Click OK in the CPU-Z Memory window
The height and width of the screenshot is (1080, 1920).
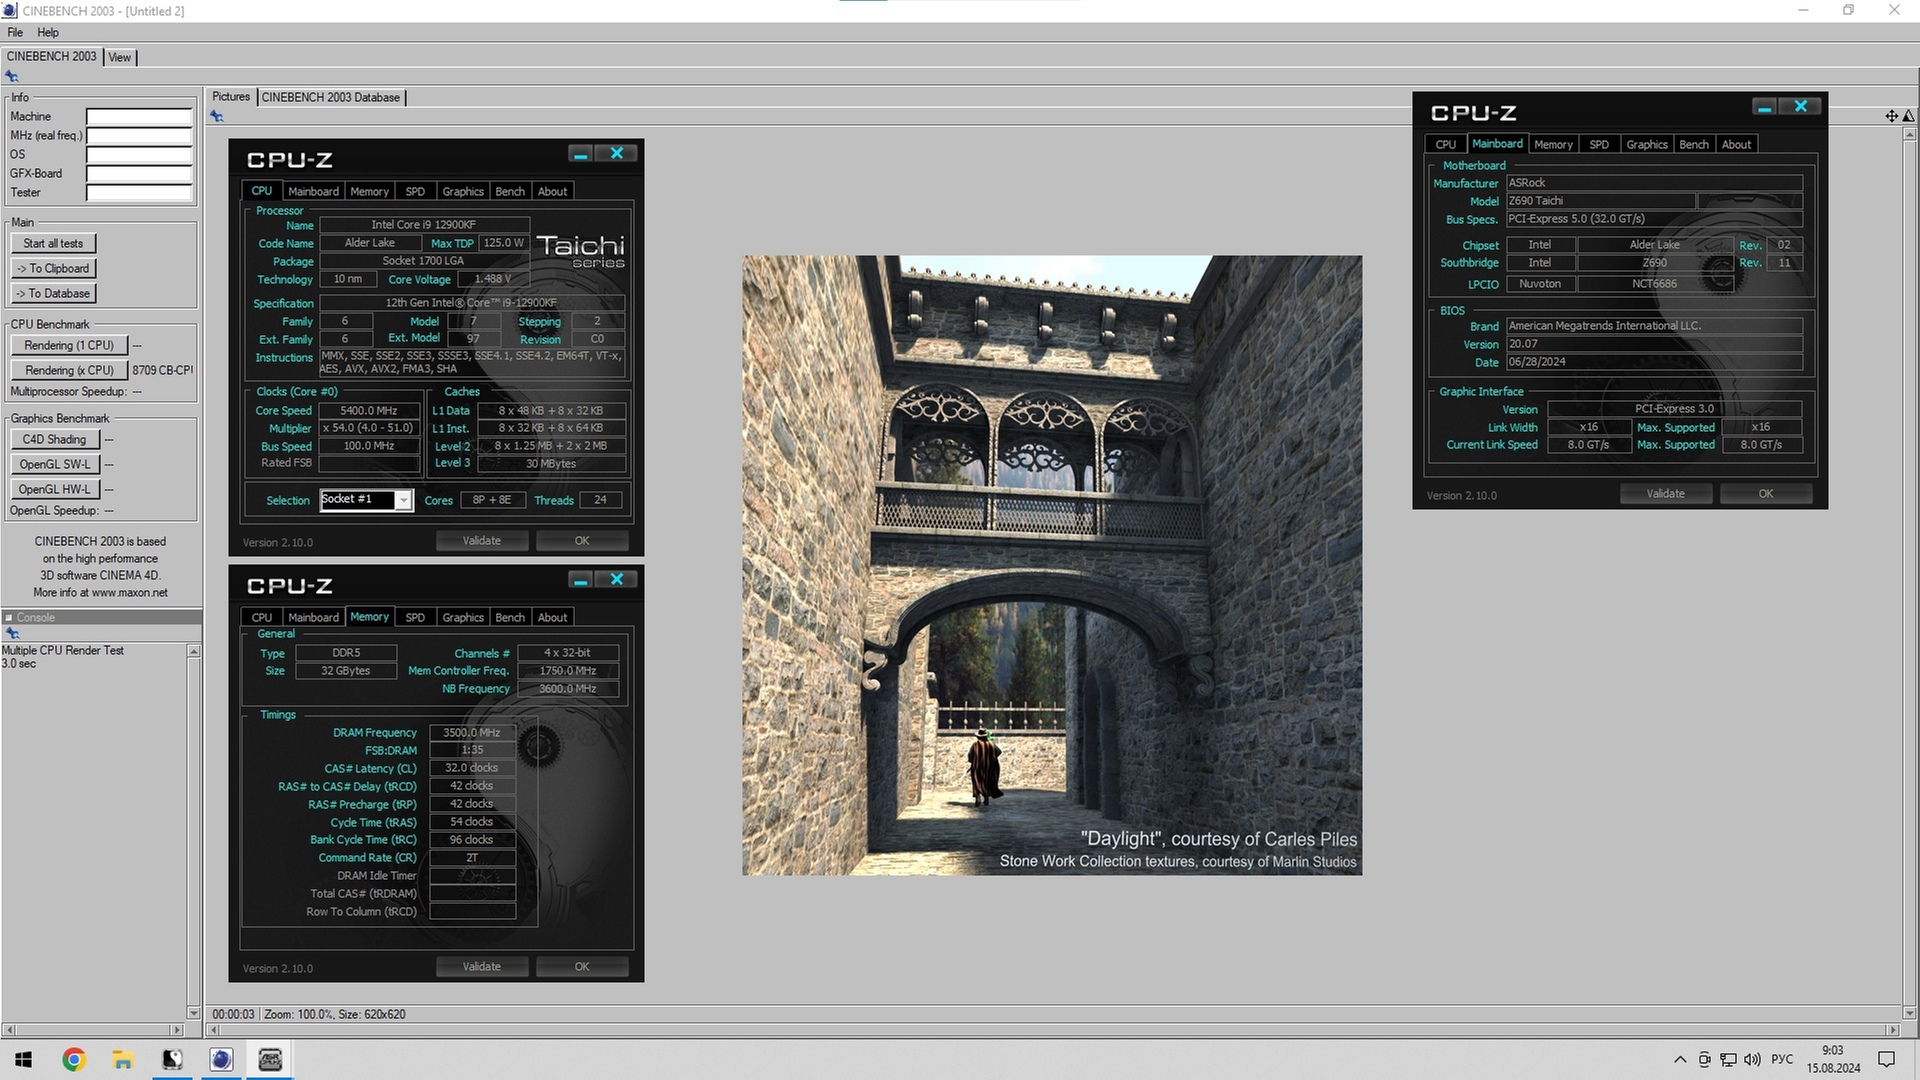(x=582, y=967)
